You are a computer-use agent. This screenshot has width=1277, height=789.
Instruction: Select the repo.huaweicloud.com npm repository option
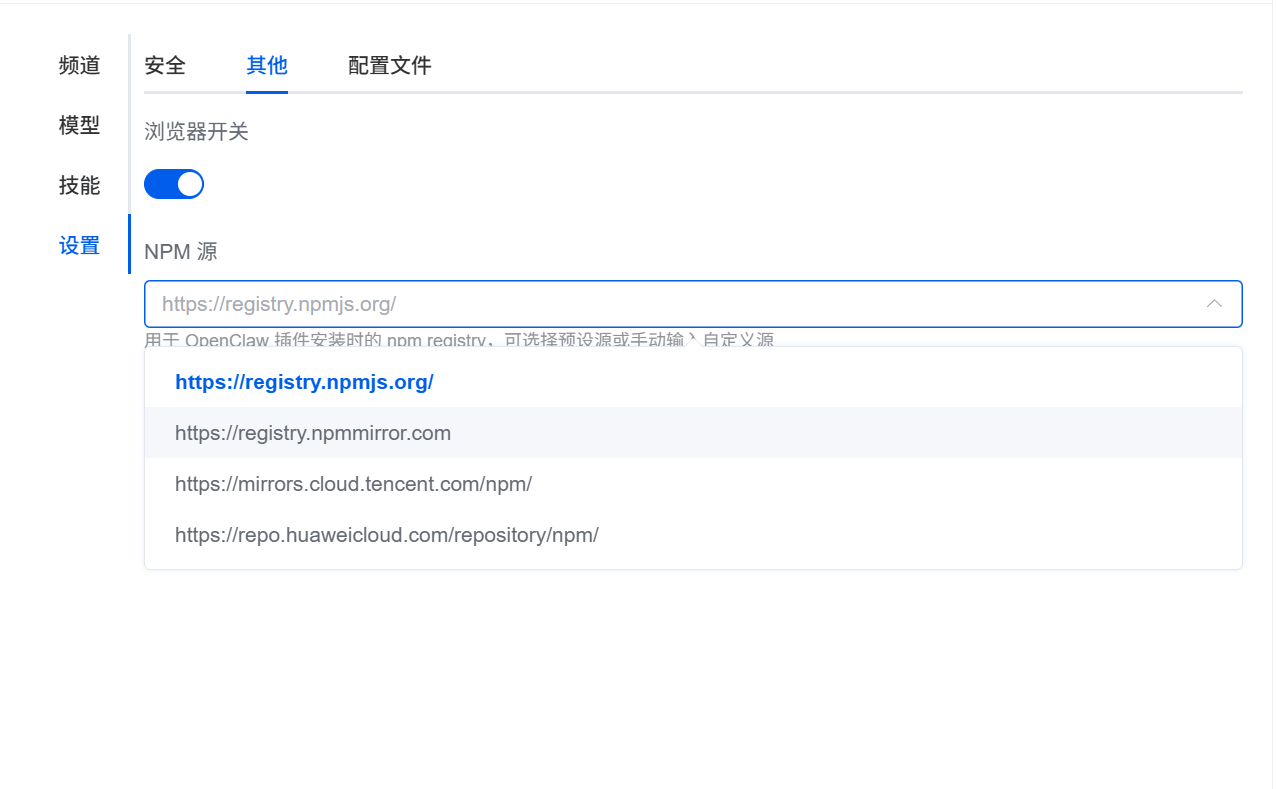click(x=386, y=535)
